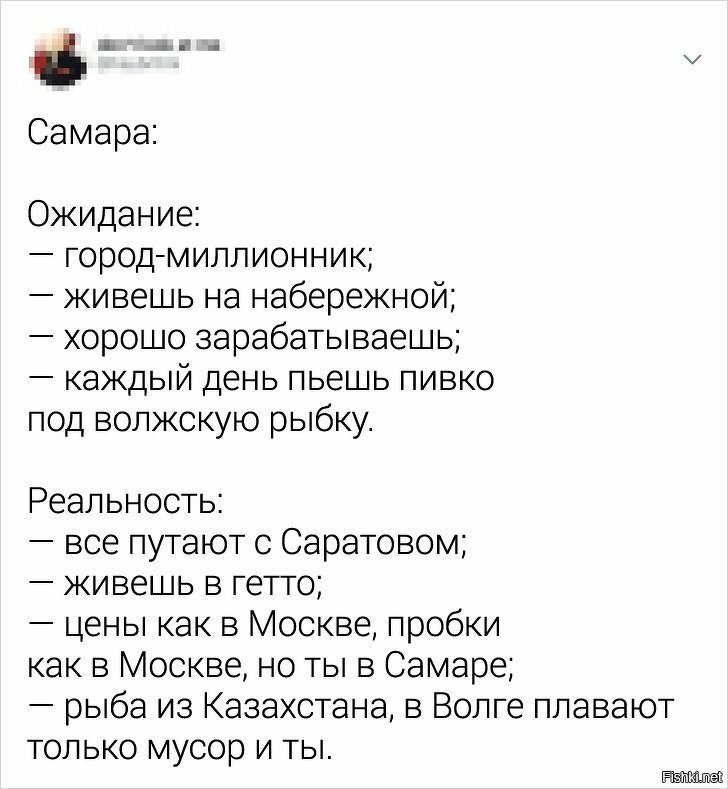Click the text "живешь в гетто;"
The height and width of the screenshot is (789, 728).
(x=194, y=586)
